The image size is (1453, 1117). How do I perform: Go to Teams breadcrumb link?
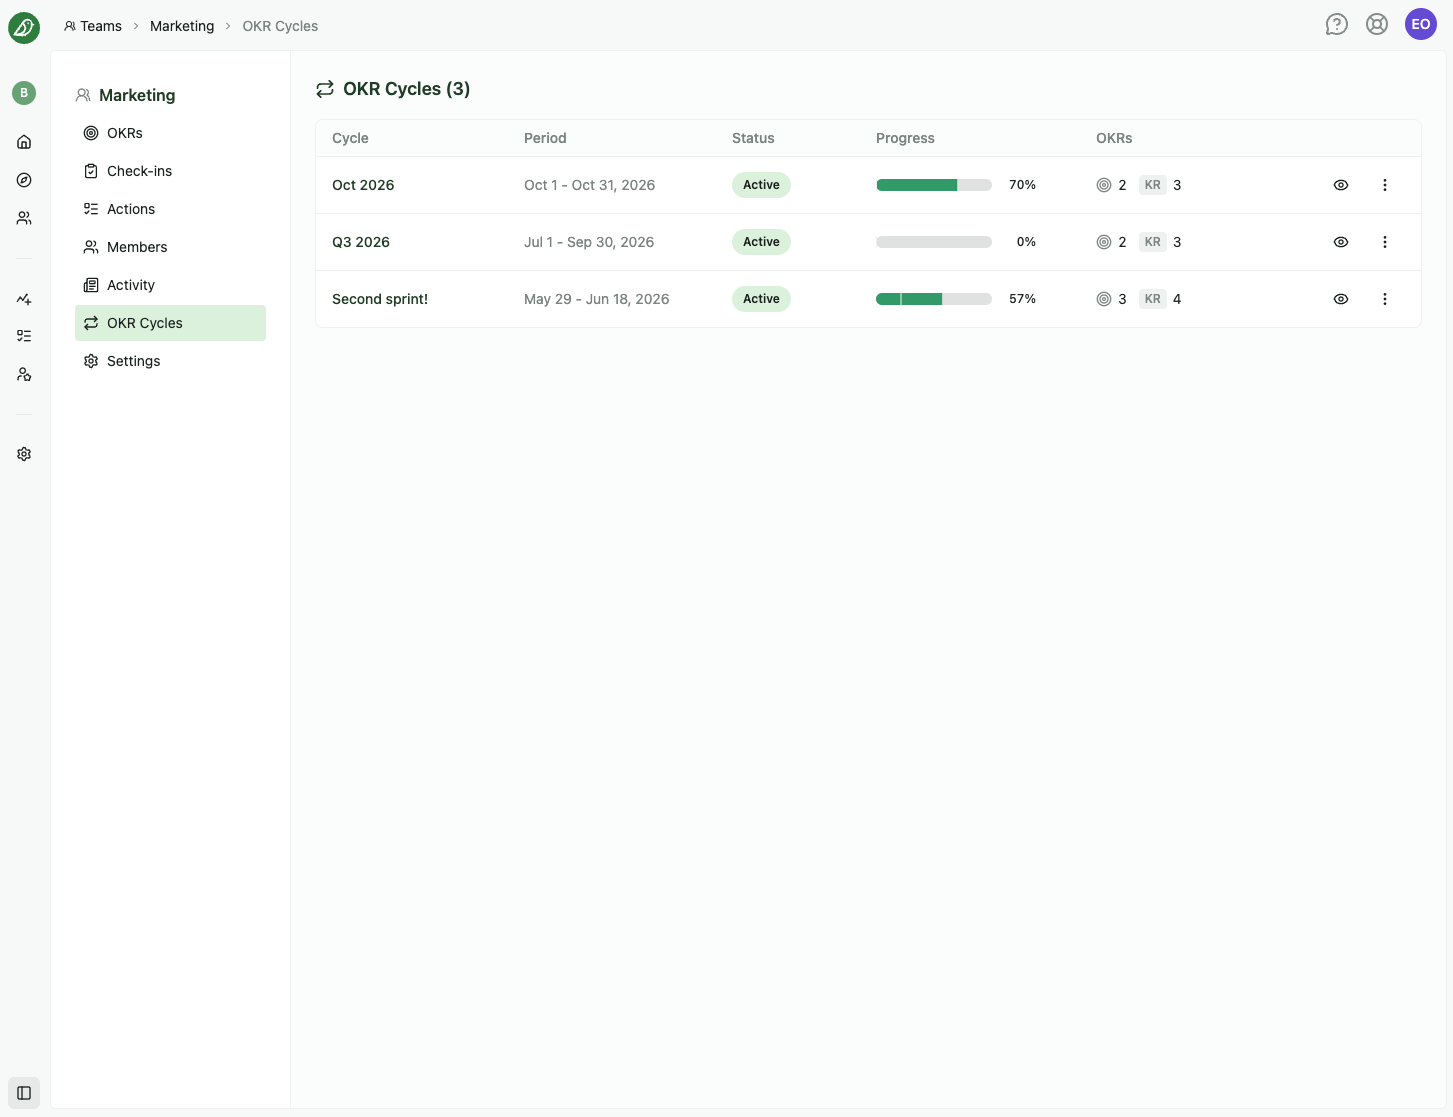93,26
